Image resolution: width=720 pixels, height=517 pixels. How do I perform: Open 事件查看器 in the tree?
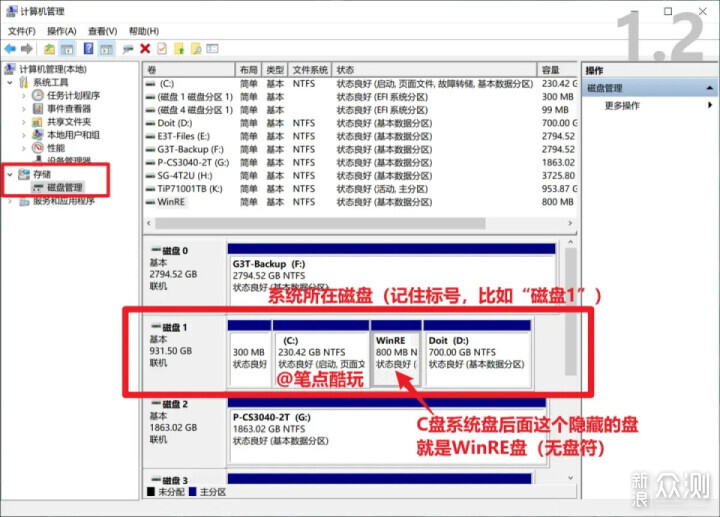pos(69,109)
